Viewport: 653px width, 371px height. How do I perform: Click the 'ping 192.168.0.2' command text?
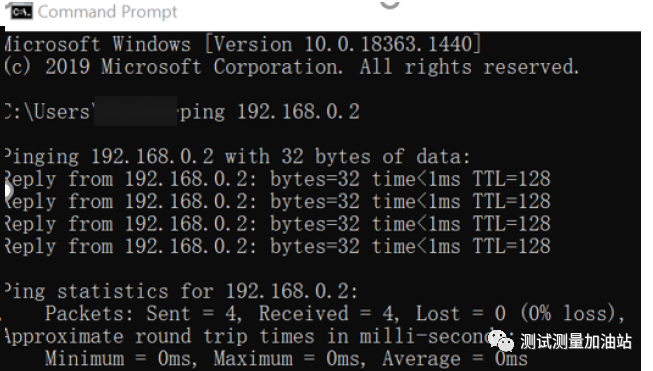click(269, 112)
